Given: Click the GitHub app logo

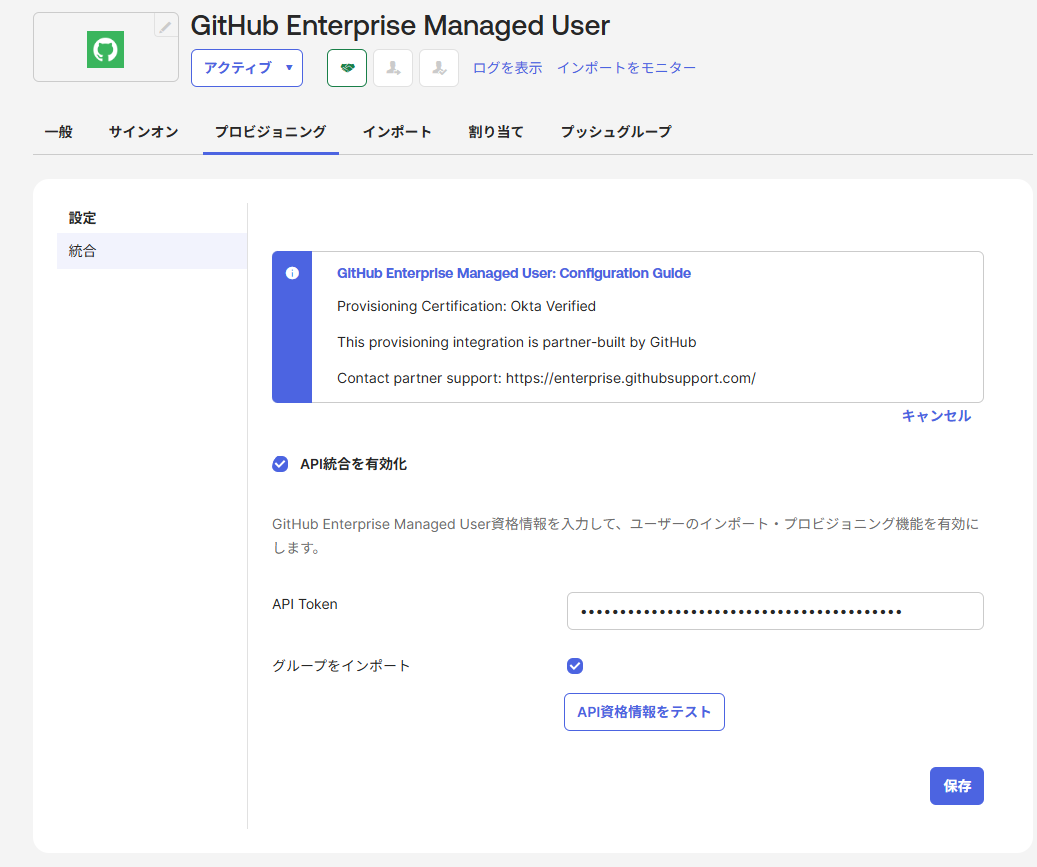Looking at the screenshot, I should [x=104, y=47].
